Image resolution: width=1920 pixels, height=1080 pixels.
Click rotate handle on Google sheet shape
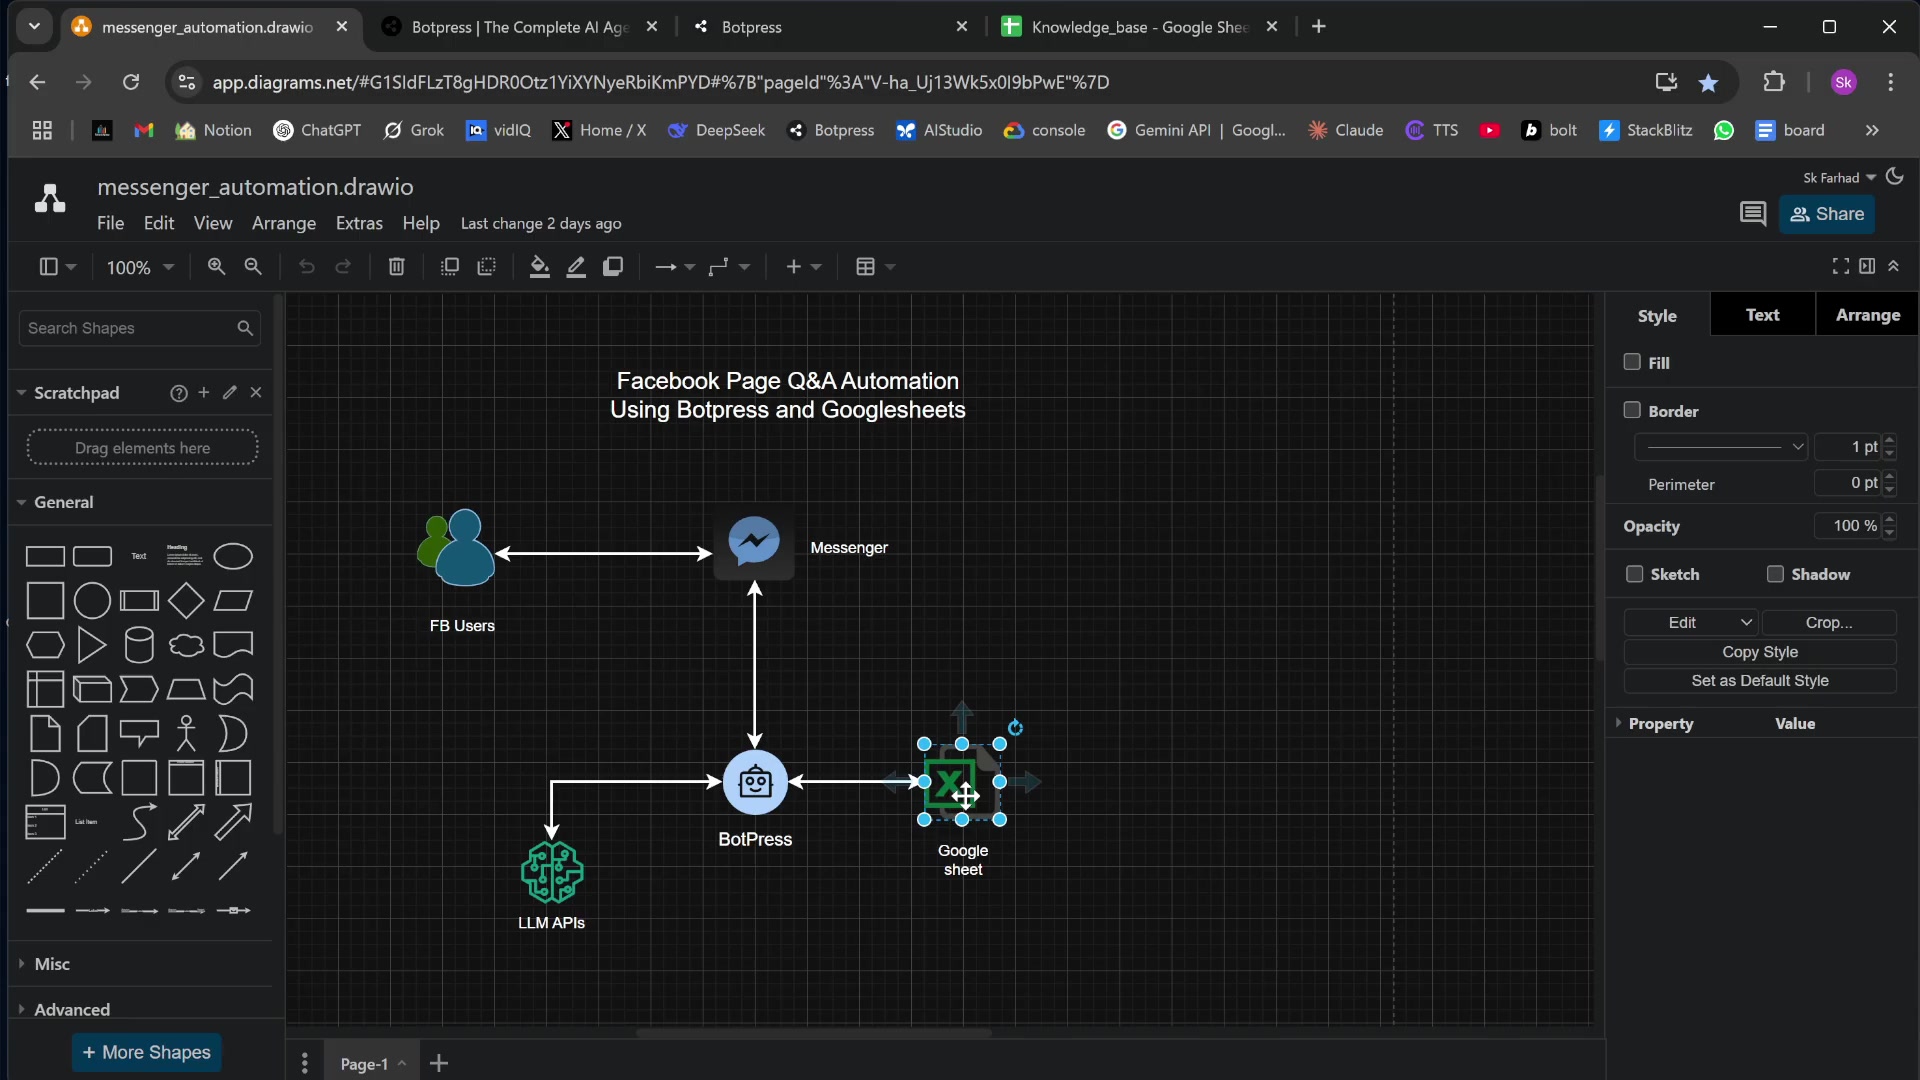[x=1015, y=728]
